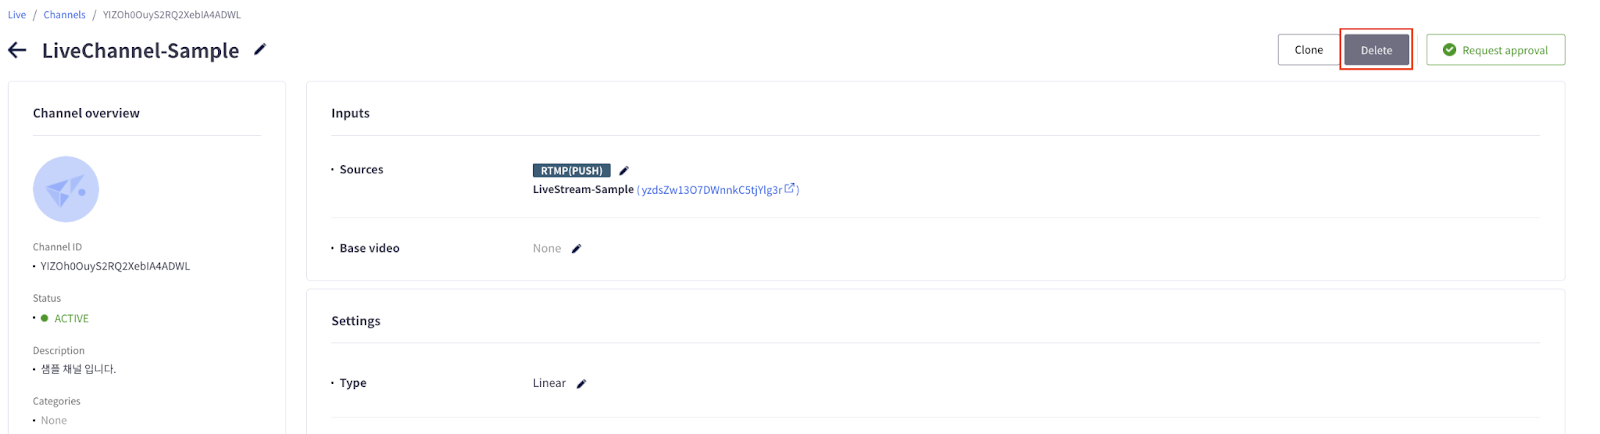Viewport: 1600px width, 434px height.
Task: Click the back arrow beside LiveChannel-Sample
Action: [17, 50]
